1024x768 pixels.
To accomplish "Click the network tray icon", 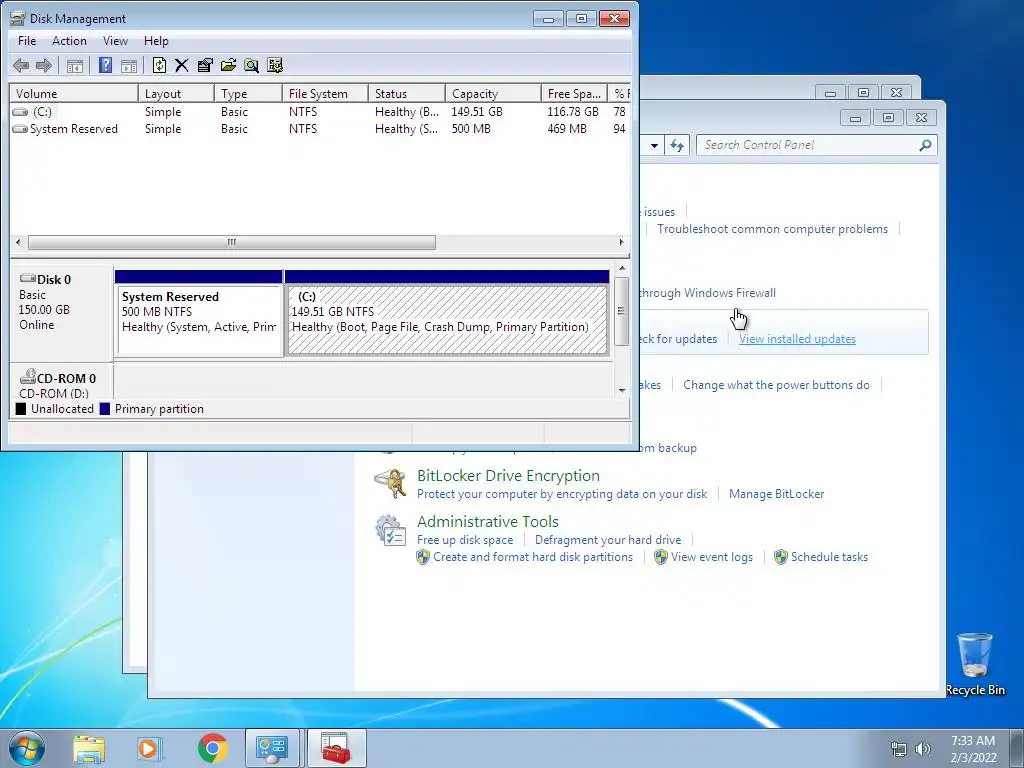I will click(899, 749).
